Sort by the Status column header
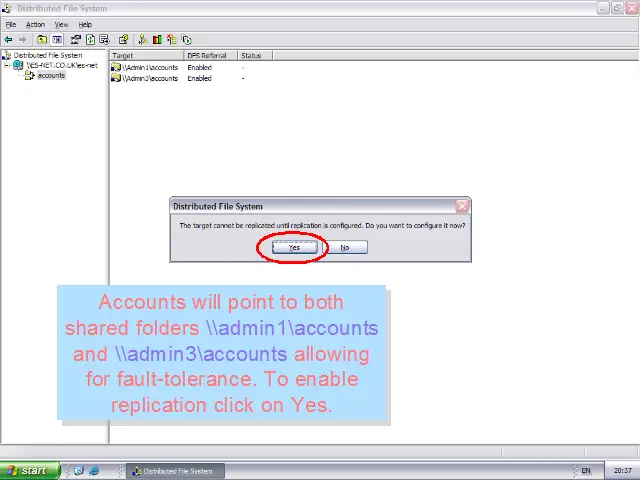Viewport: 640px width, 480px height. click(255, 56)
